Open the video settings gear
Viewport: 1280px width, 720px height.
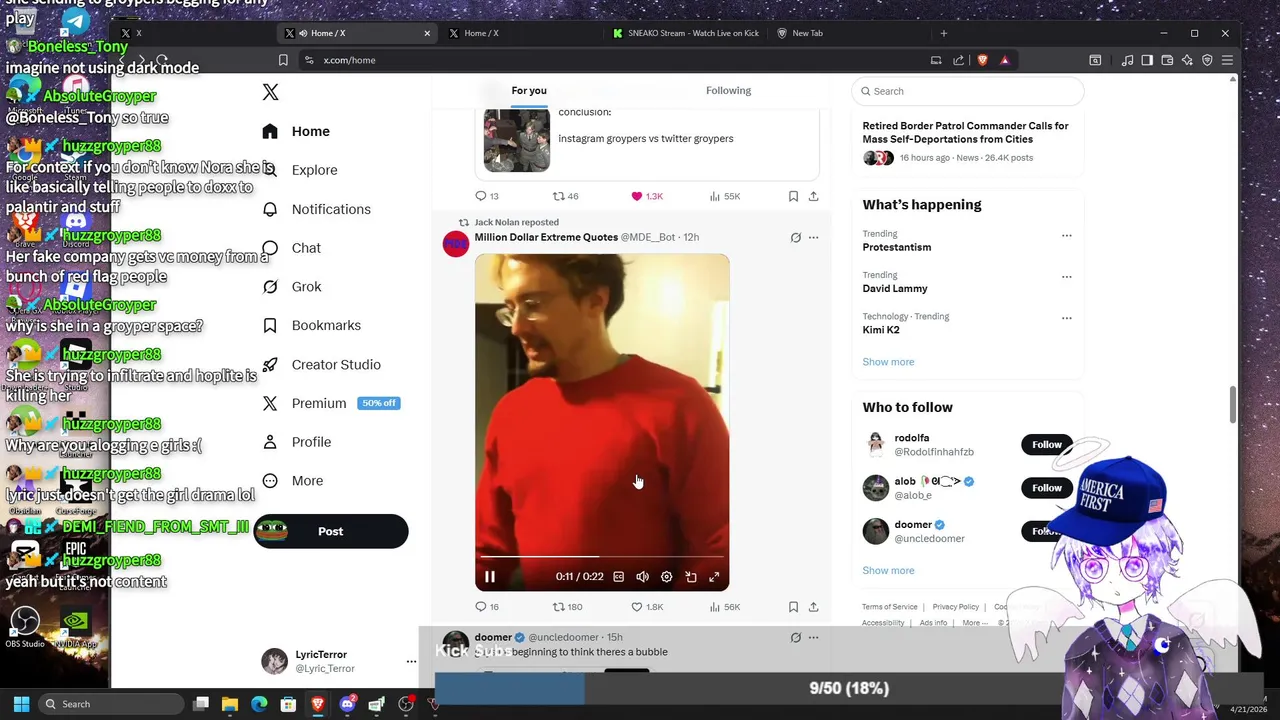coord(666,577)
